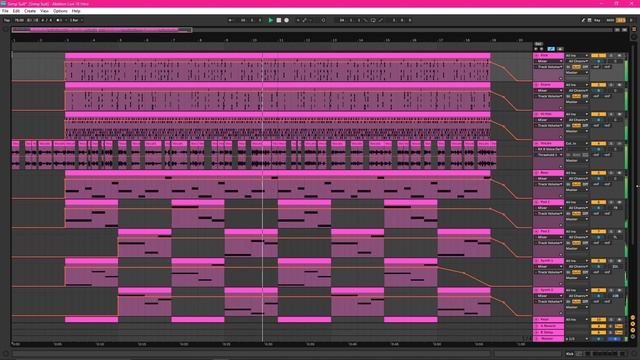Open the Bass track's Master output menu

[577, 190]
